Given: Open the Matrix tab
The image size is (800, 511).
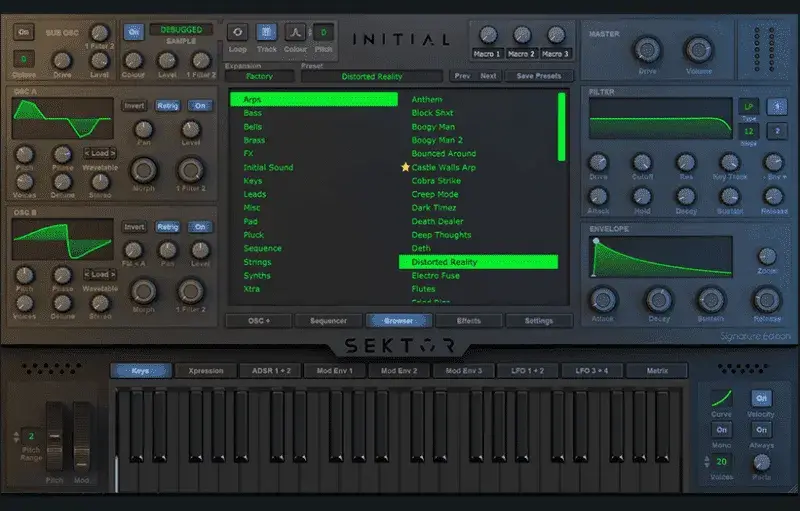Looking at the screenshot, I should point(657,371).
